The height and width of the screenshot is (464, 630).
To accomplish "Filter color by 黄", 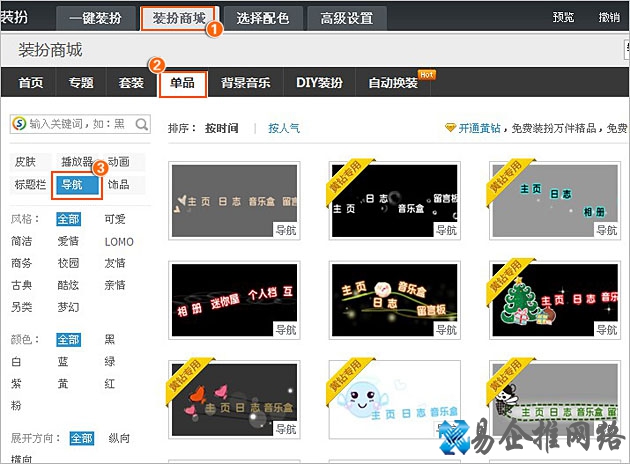I will click(63, 384).
